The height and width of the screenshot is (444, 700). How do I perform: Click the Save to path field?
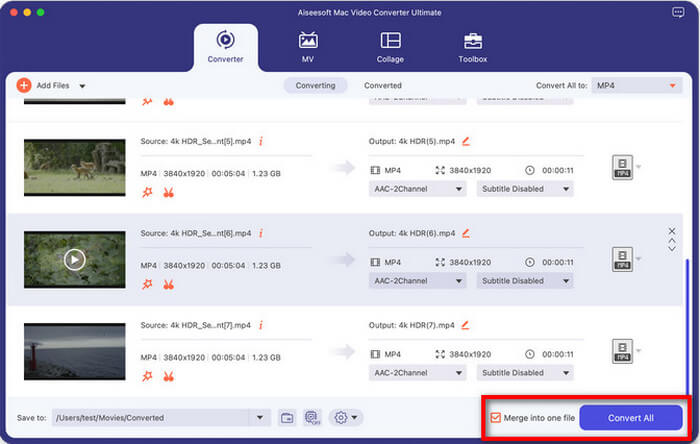tap(150, 418)
